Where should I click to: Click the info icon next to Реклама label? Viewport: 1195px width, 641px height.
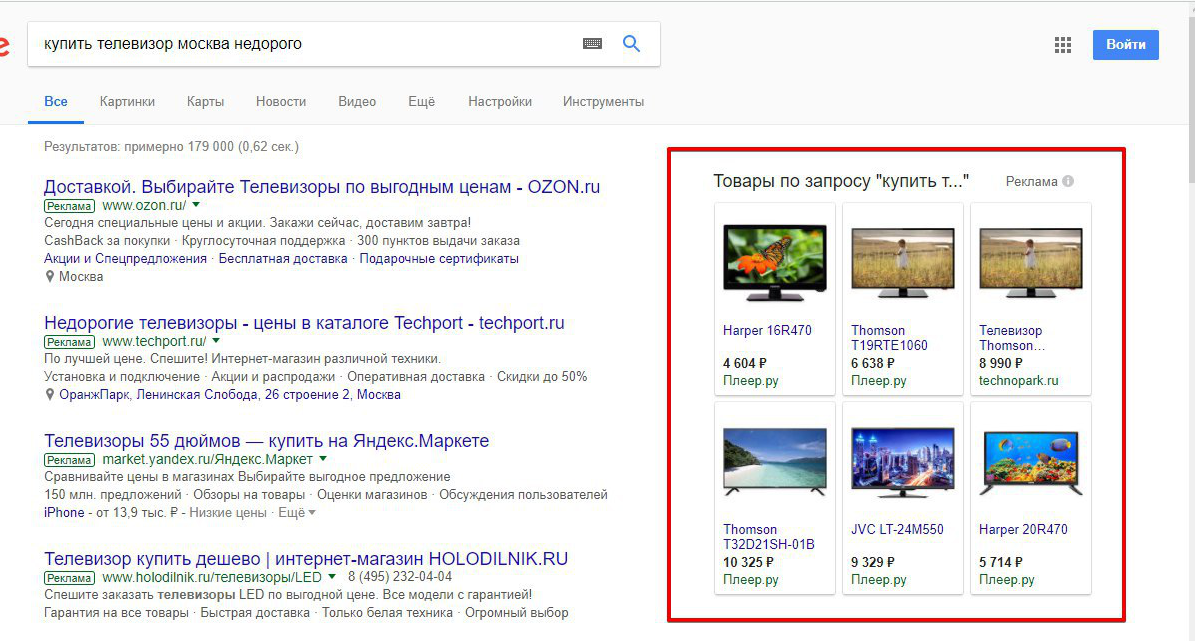point(1068,181)
